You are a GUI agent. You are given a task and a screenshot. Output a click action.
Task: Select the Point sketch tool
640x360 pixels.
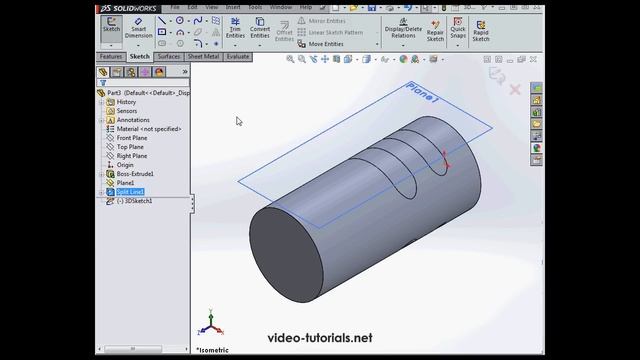tap(216, 43)
